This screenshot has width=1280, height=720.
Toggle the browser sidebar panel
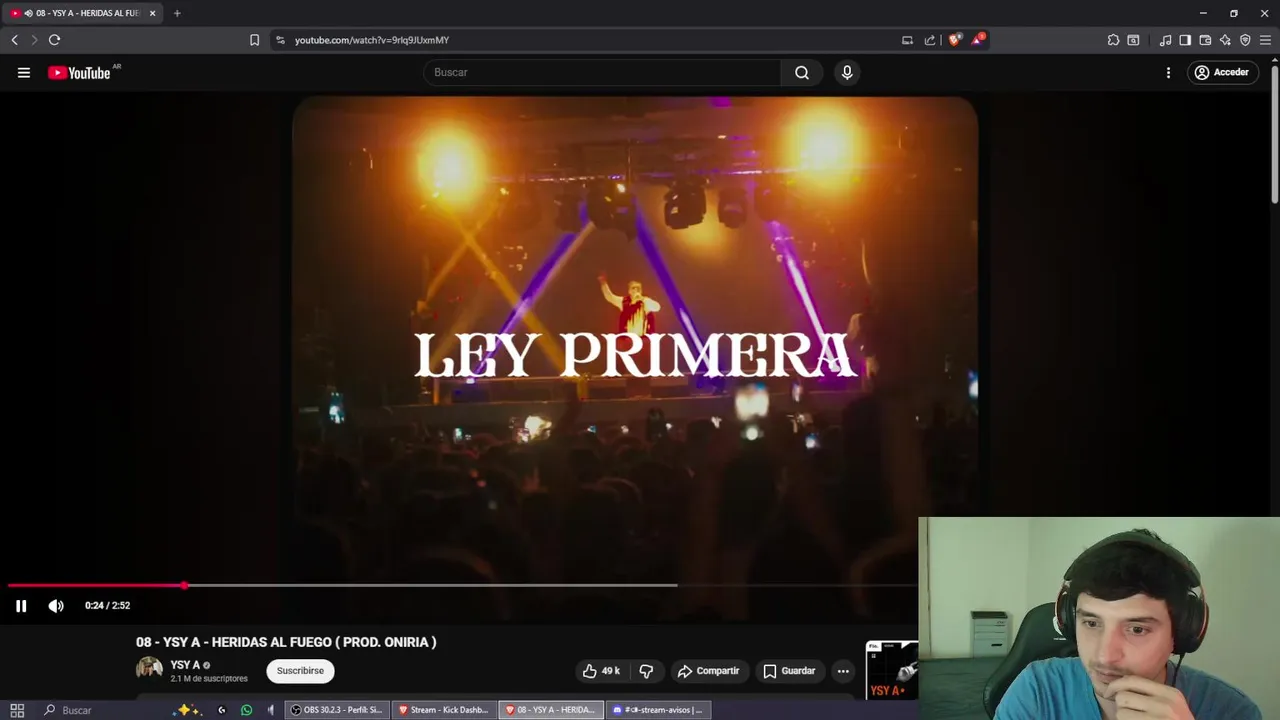(1185, 40)
